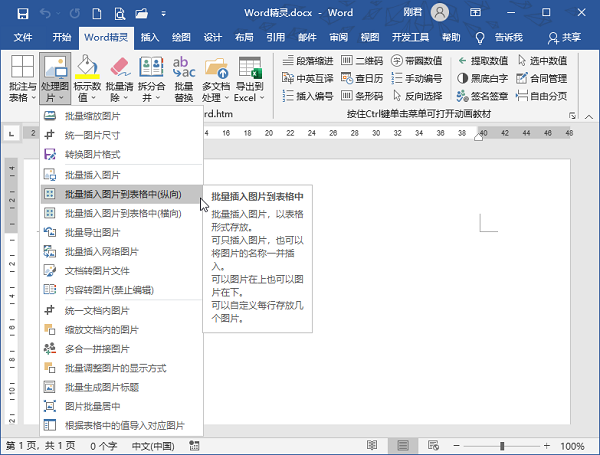600x455 pixels.
Task: Expand the 标示数值 highlight dropdown
Action: [x=88, y=79]
